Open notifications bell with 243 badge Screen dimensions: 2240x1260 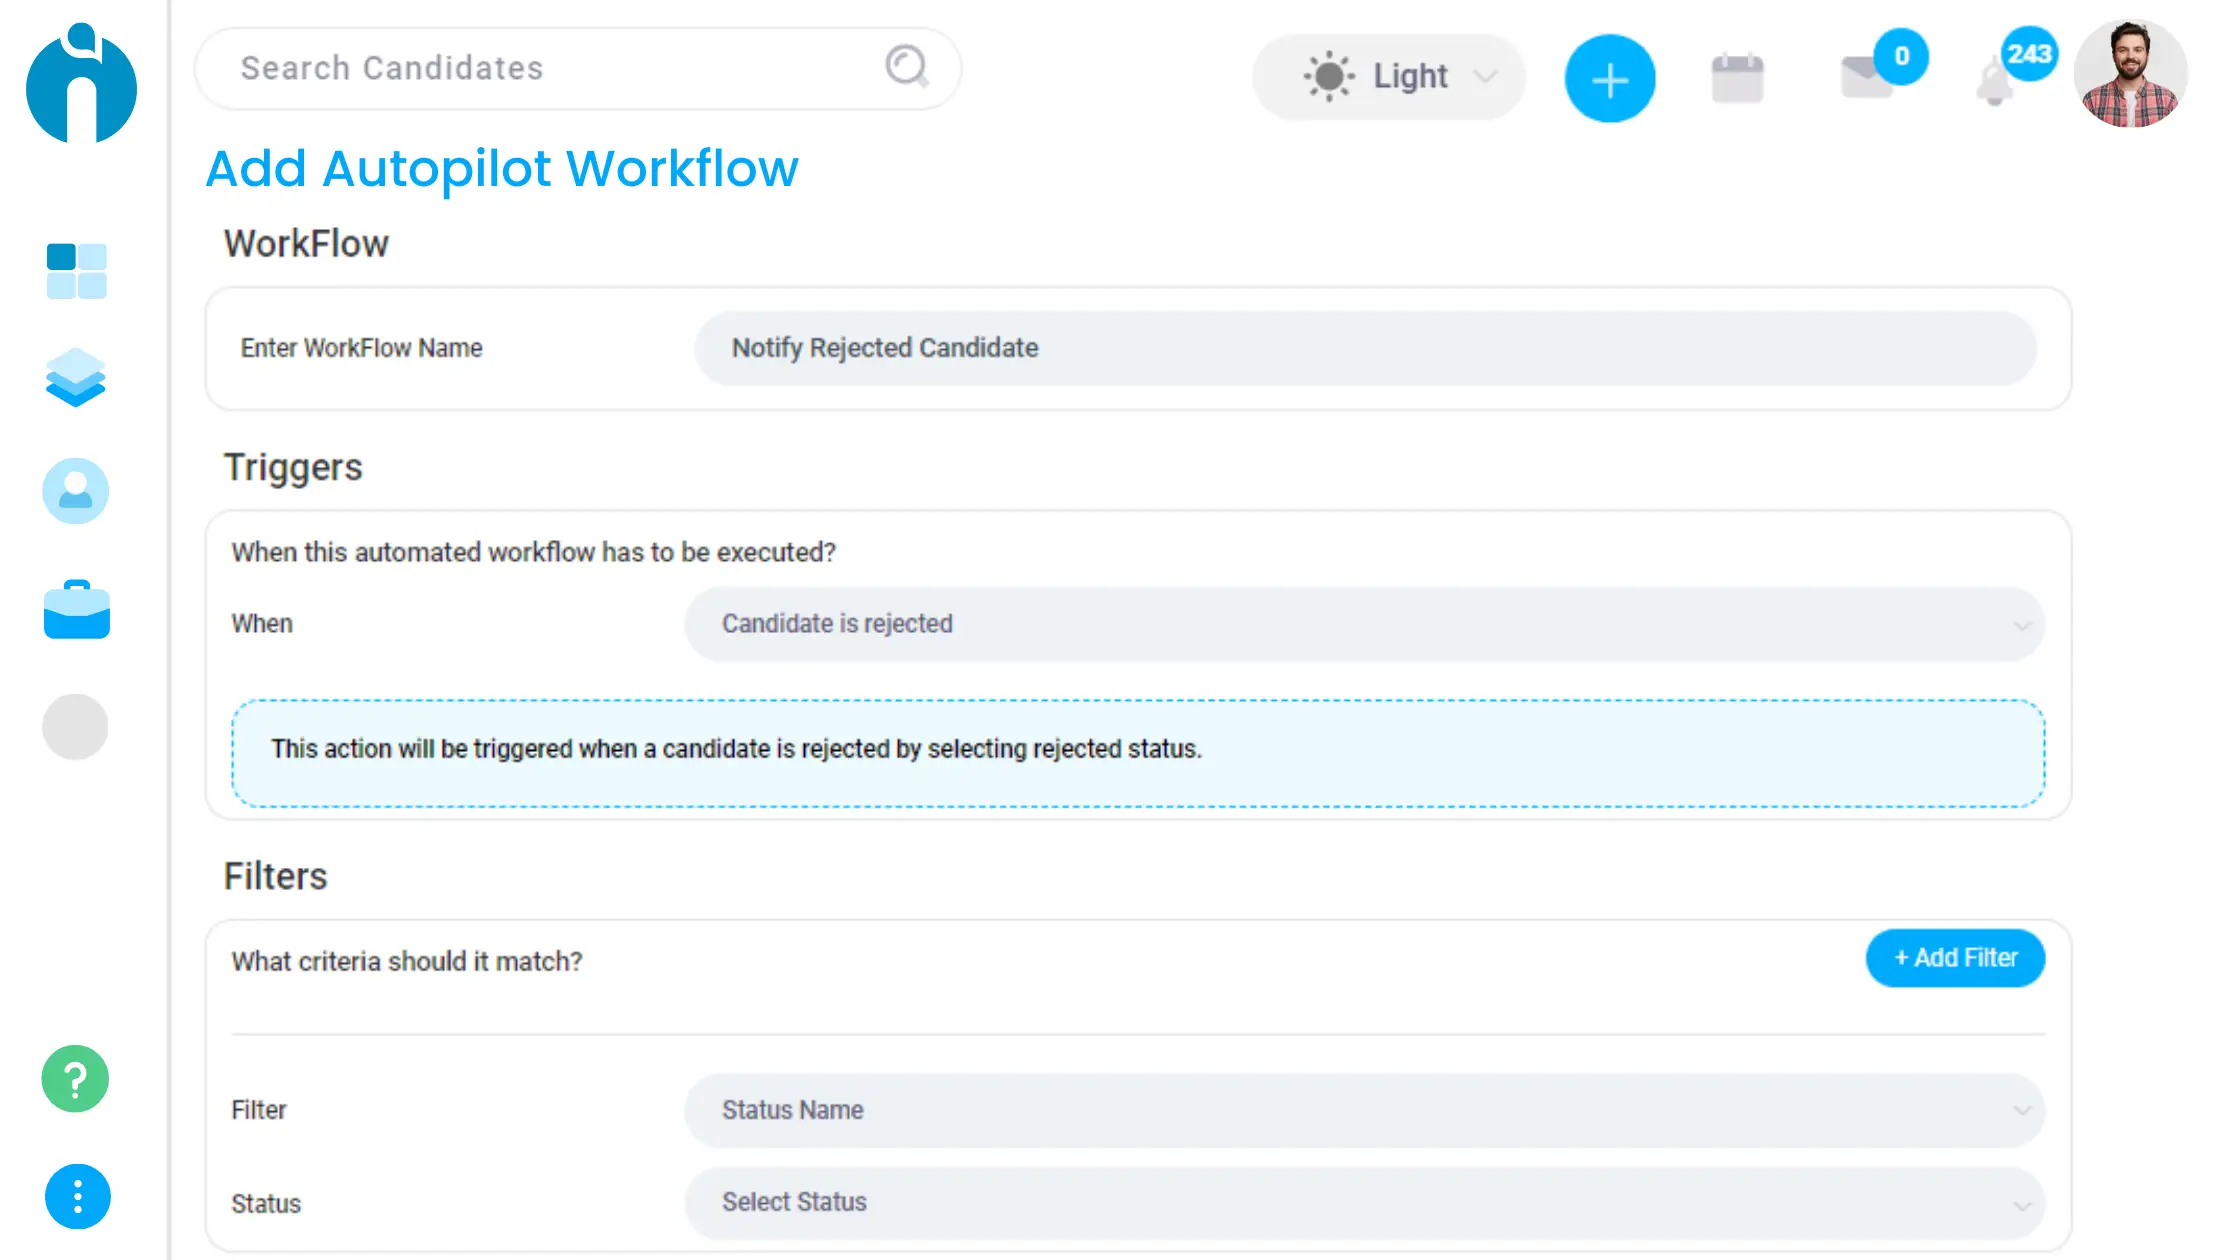click(1995, 82)
